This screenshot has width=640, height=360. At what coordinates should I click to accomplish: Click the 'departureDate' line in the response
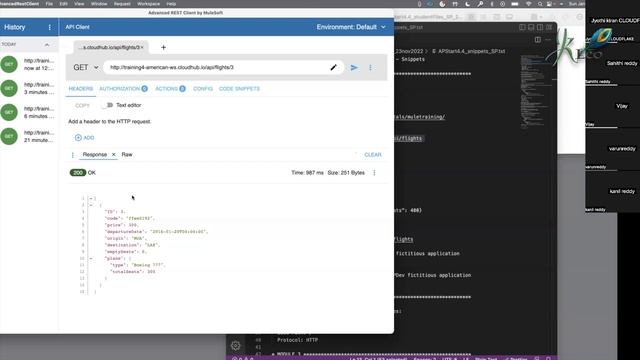(156, 232)
